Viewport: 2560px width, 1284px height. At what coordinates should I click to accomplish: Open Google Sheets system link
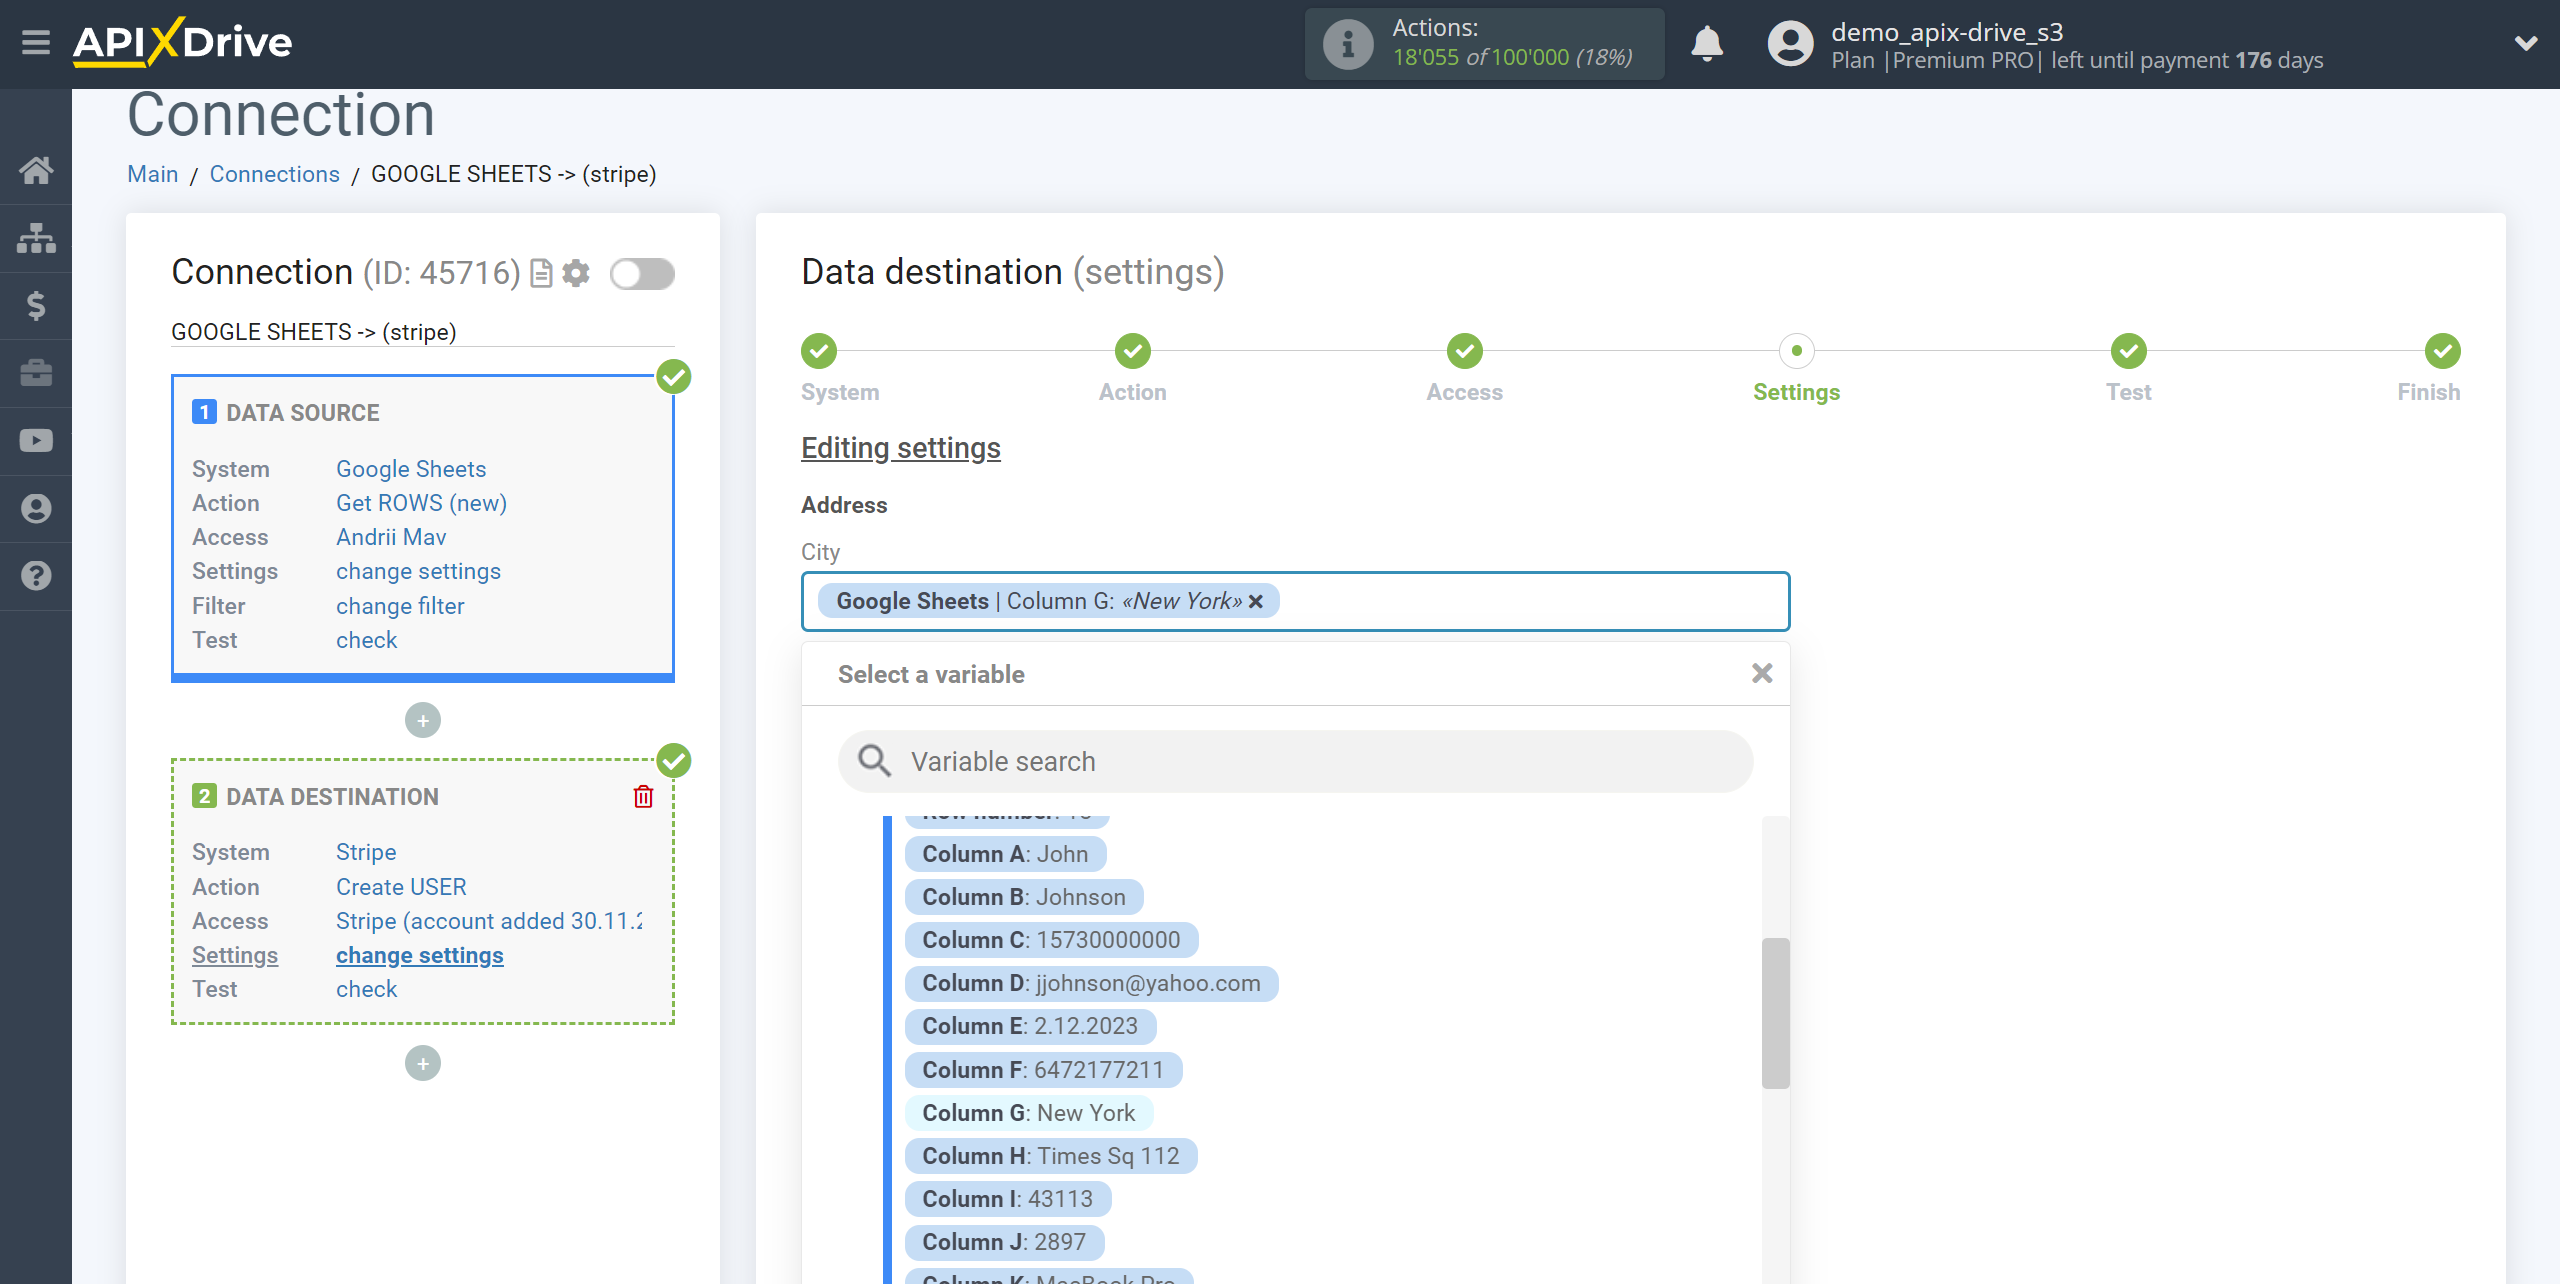point(411,469)
